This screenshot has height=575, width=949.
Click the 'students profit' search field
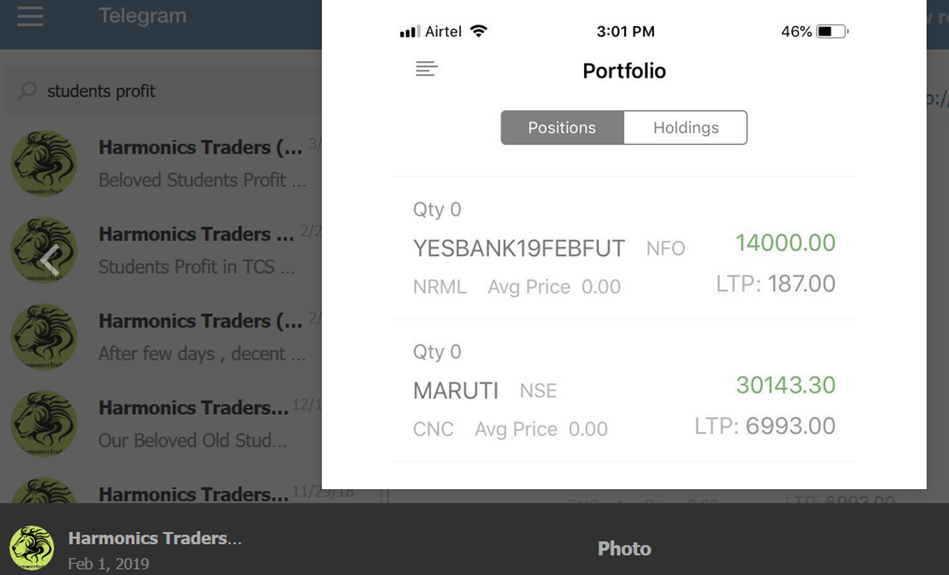click(163, 91)
